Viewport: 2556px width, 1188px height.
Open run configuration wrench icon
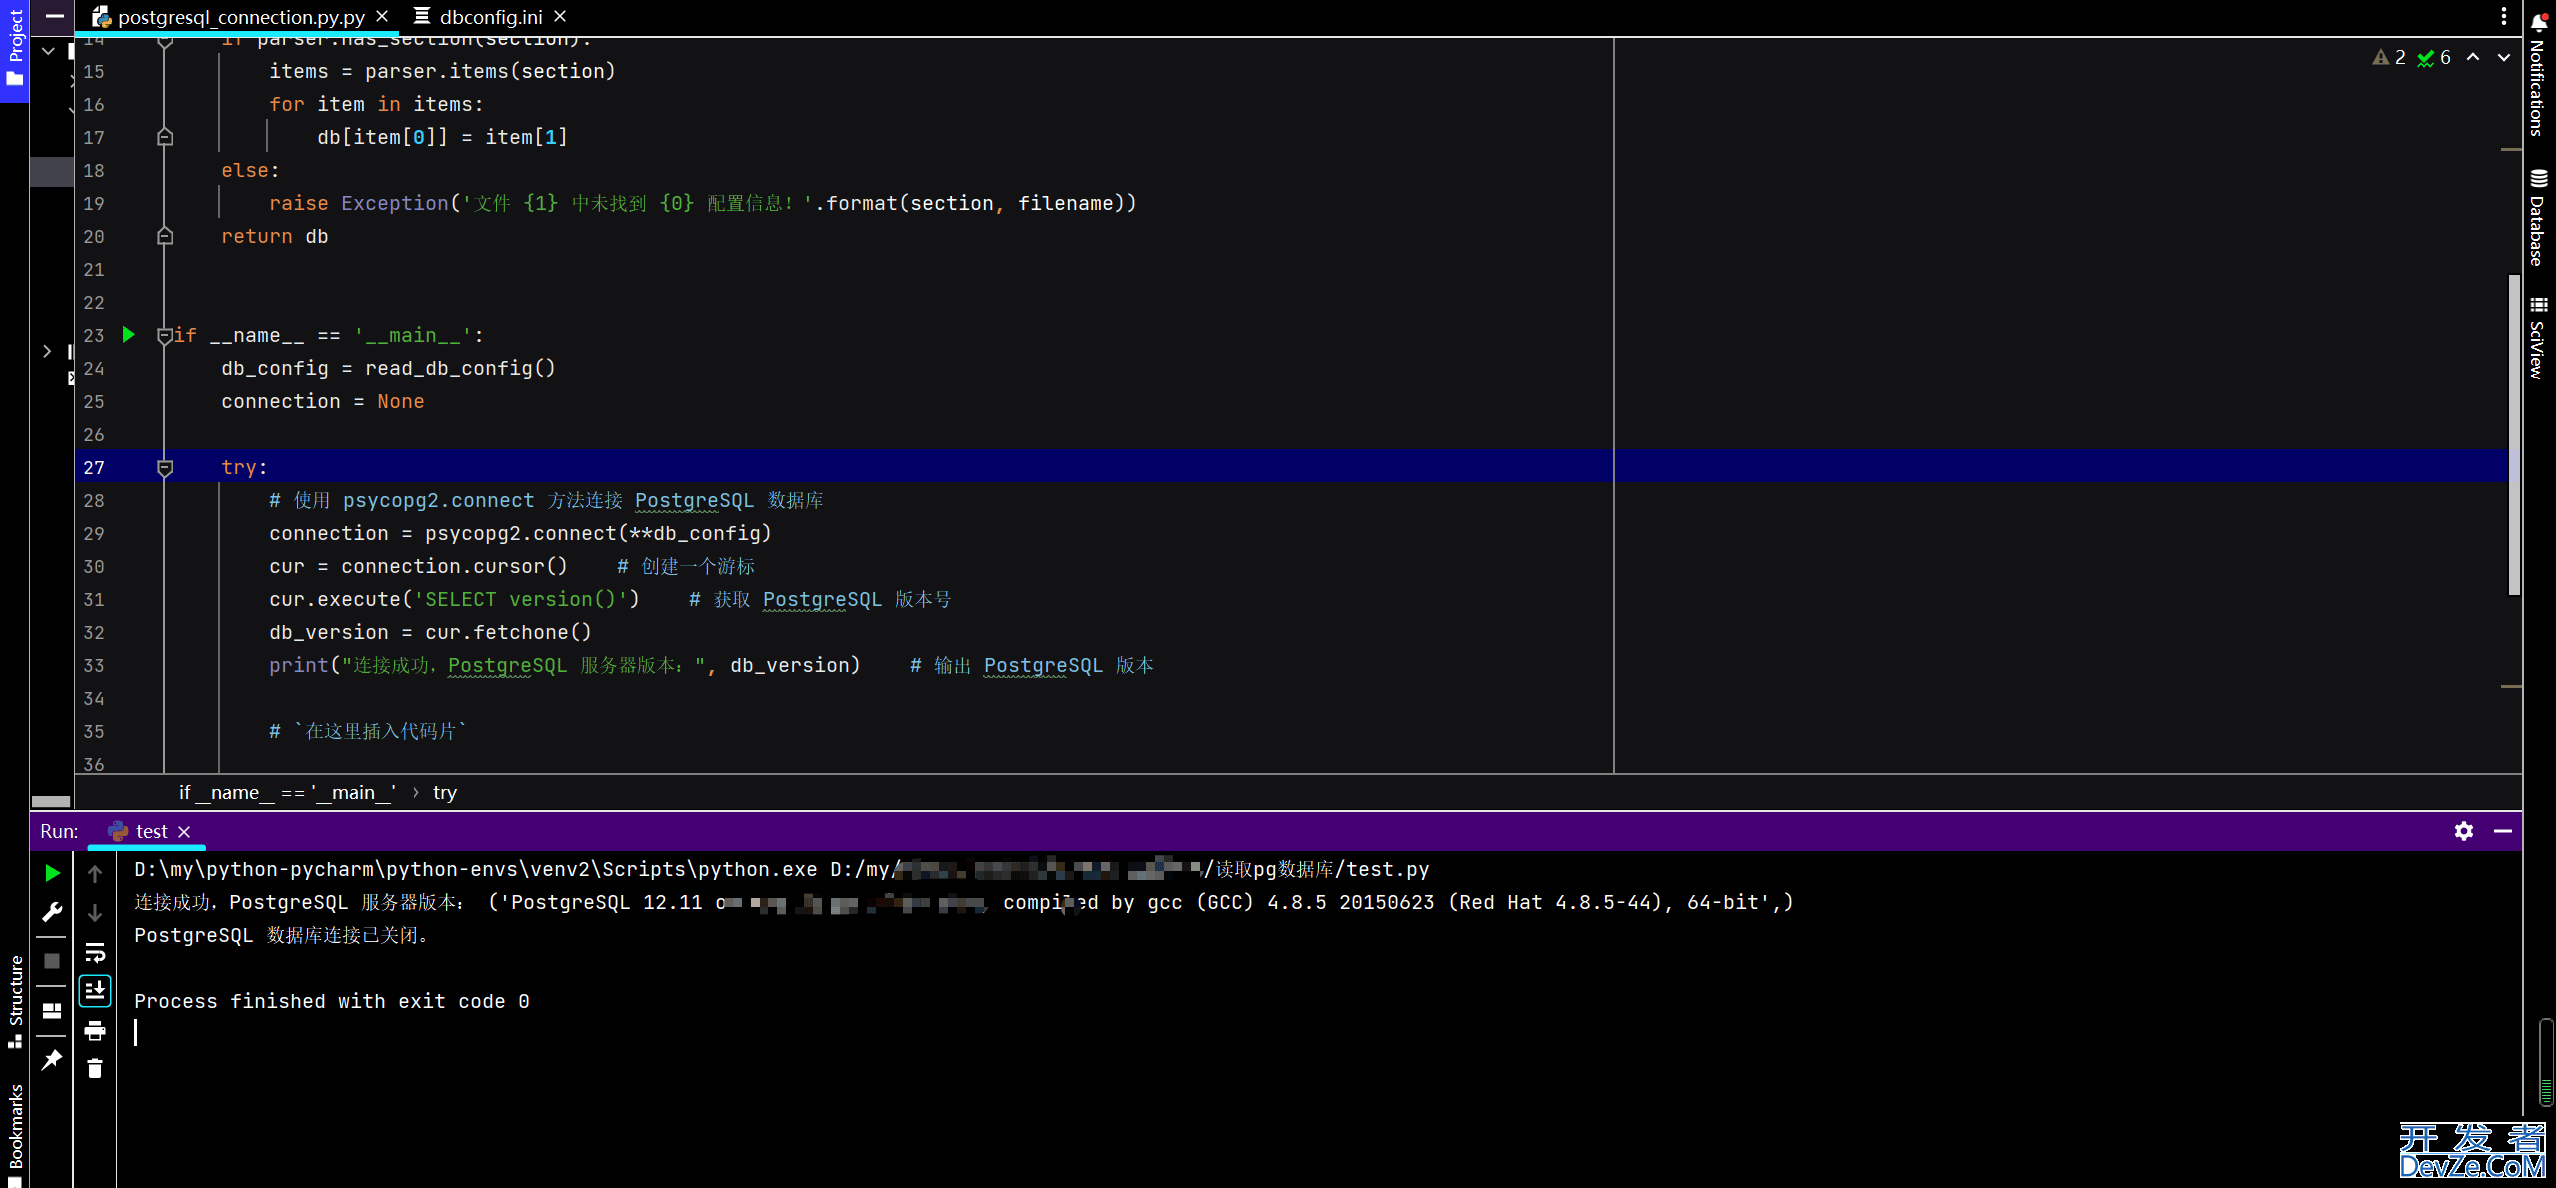(52, 912)
